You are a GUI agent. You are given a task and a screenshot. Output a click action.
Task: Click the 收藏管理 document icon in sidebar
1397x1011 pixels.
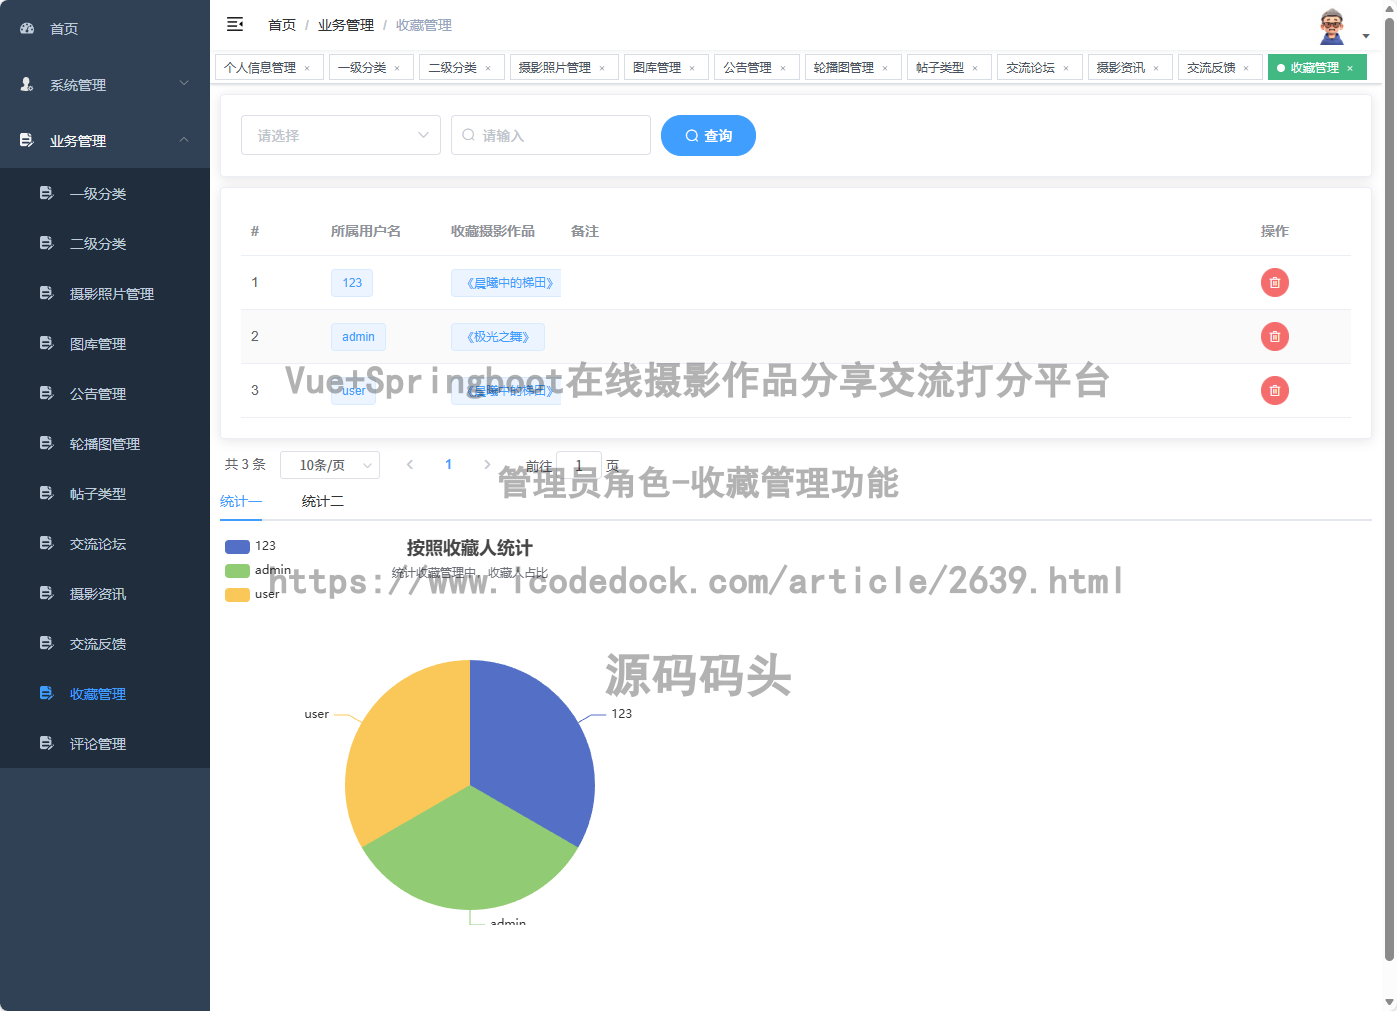[x=46, y=693]
